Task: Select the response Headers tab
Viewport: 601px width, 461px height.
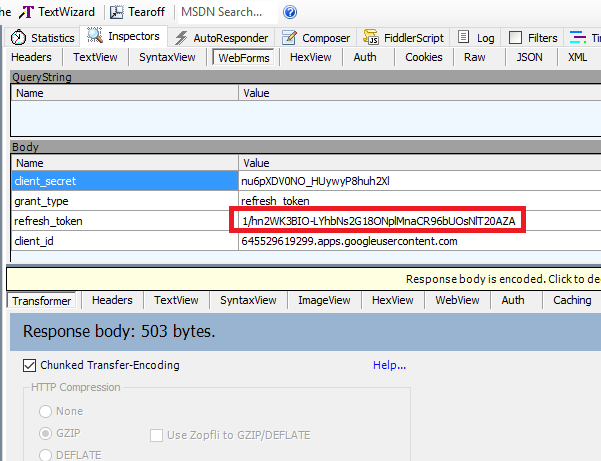Action: (112, 300)
